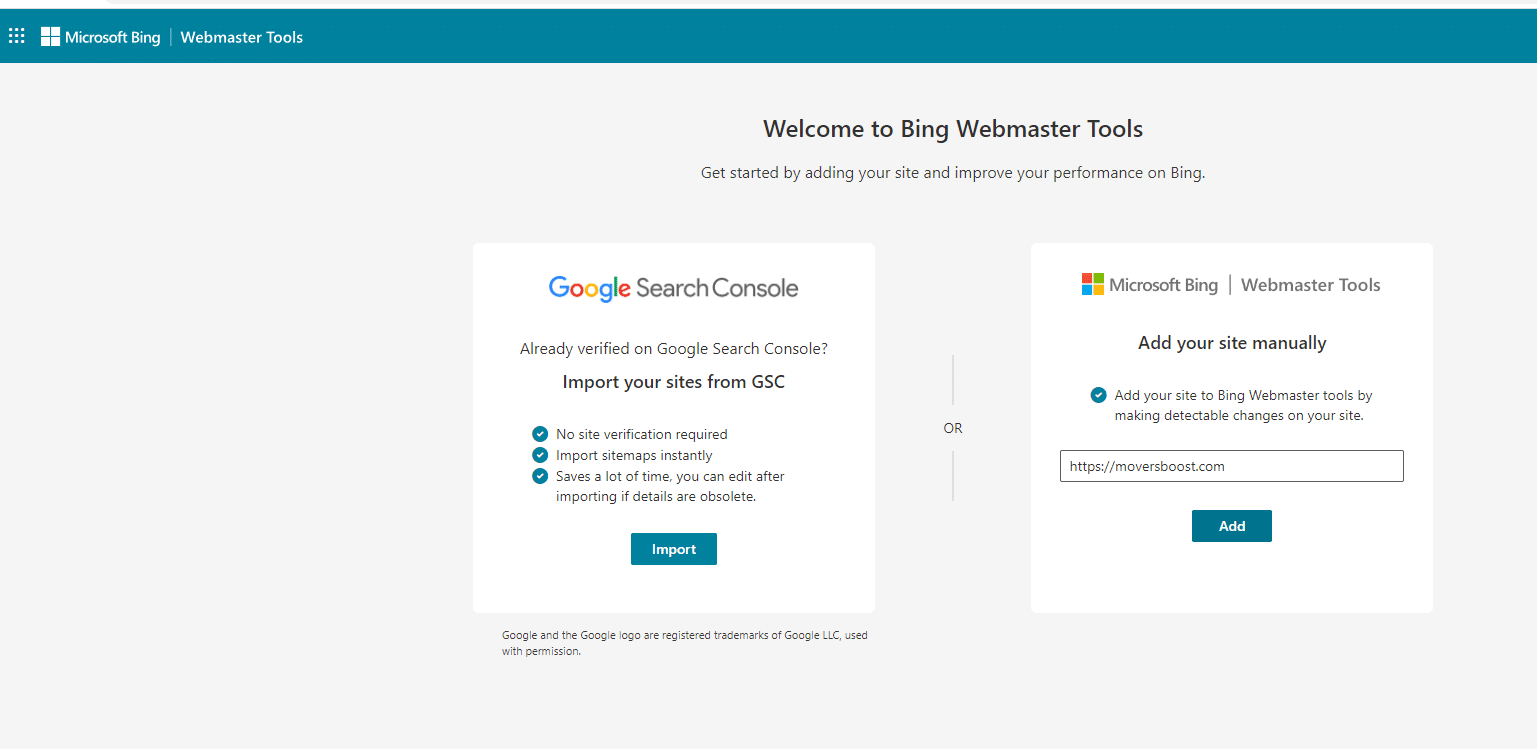Click checkmark icon beside Saves a lot of time
Image resolution: width=1537 pixels, height=749 pixels.
(540, 476)
